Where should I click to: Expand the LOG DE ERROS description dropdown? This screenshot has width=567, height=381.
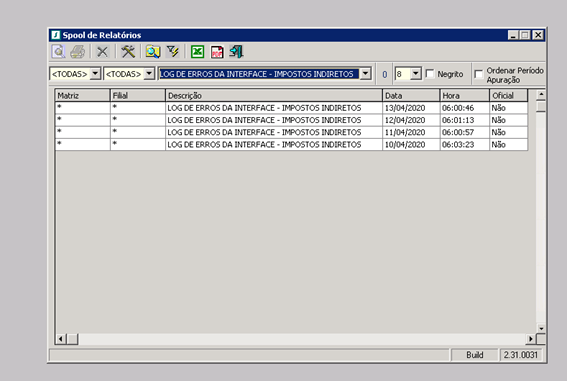tap(366, 74)
